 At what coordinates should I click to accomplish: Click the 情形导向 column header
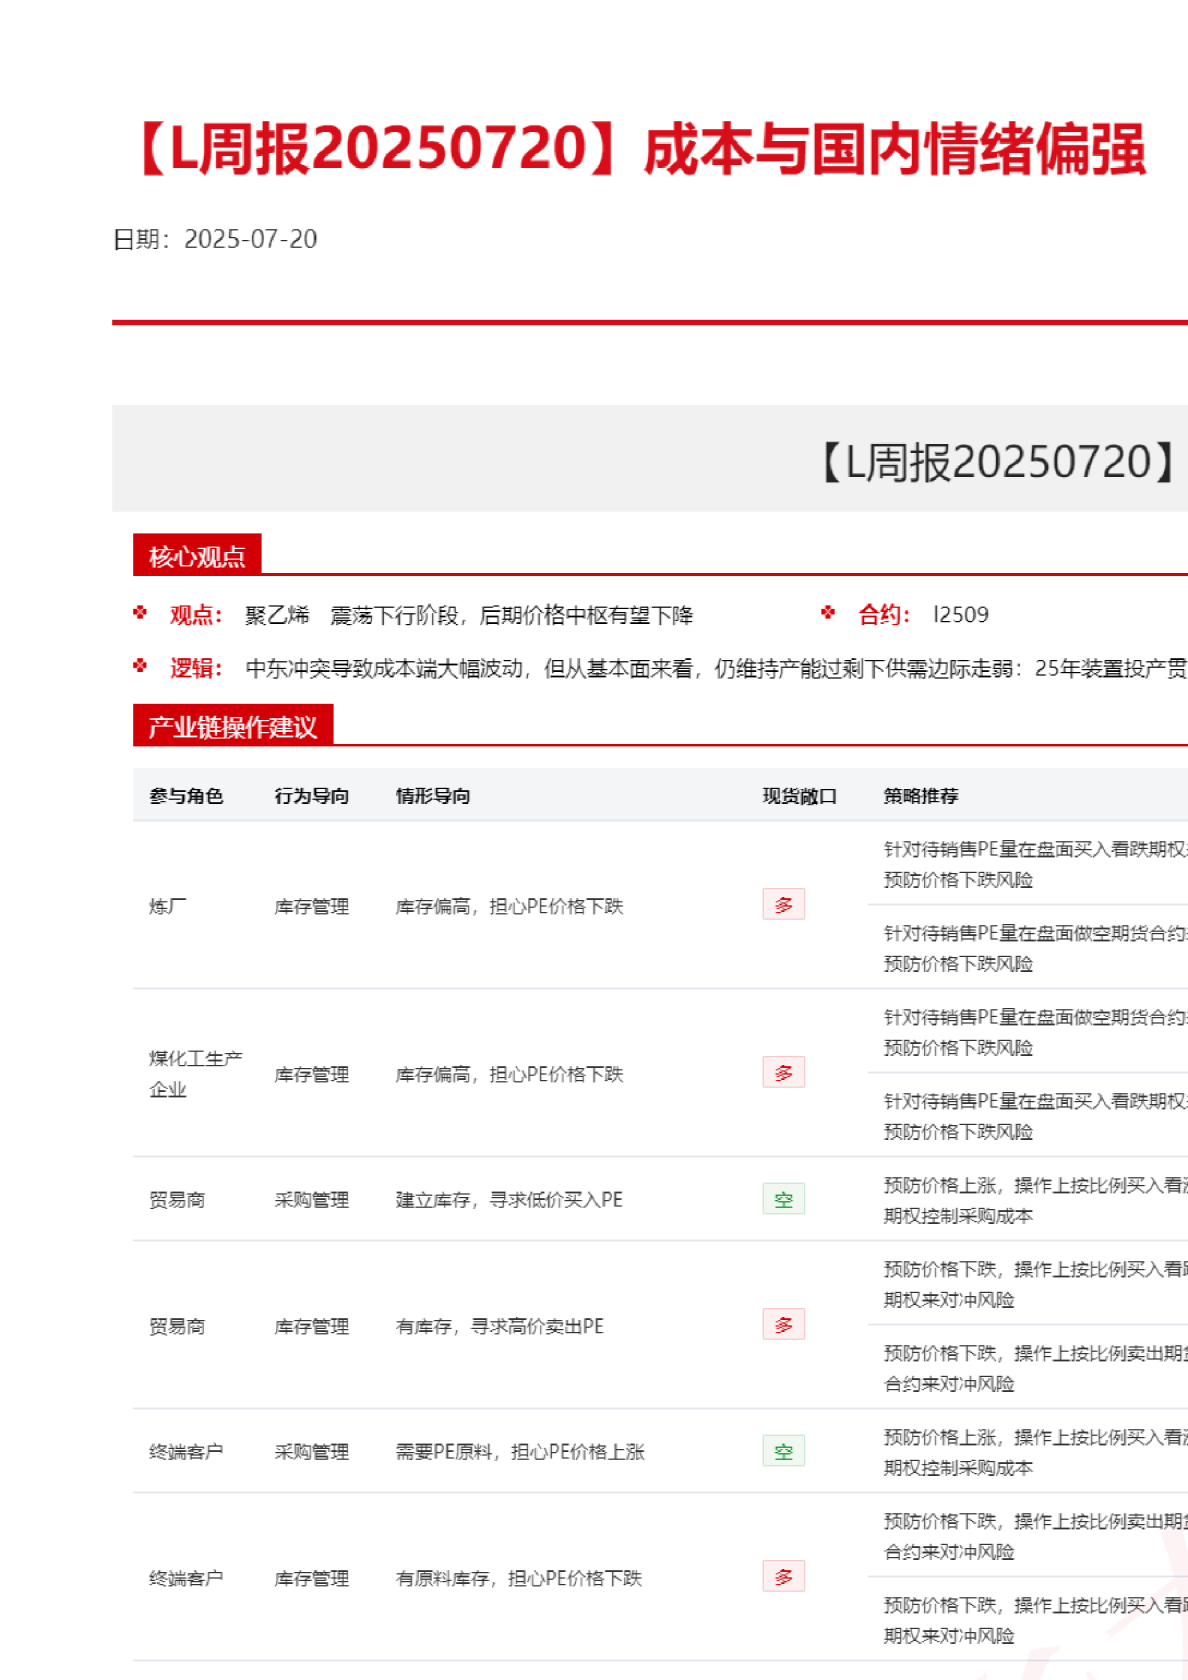point(433,796)
